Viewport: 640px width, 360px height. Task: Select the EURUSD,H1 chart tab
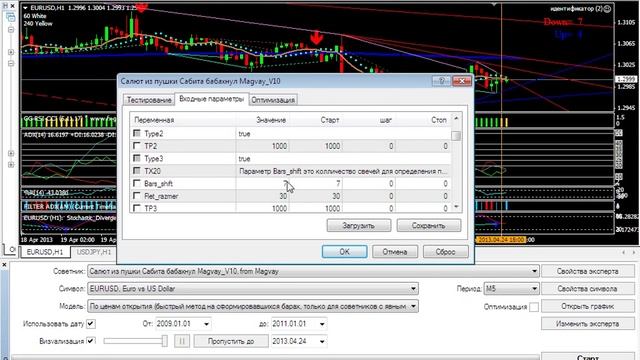click(x=45, y=252)
